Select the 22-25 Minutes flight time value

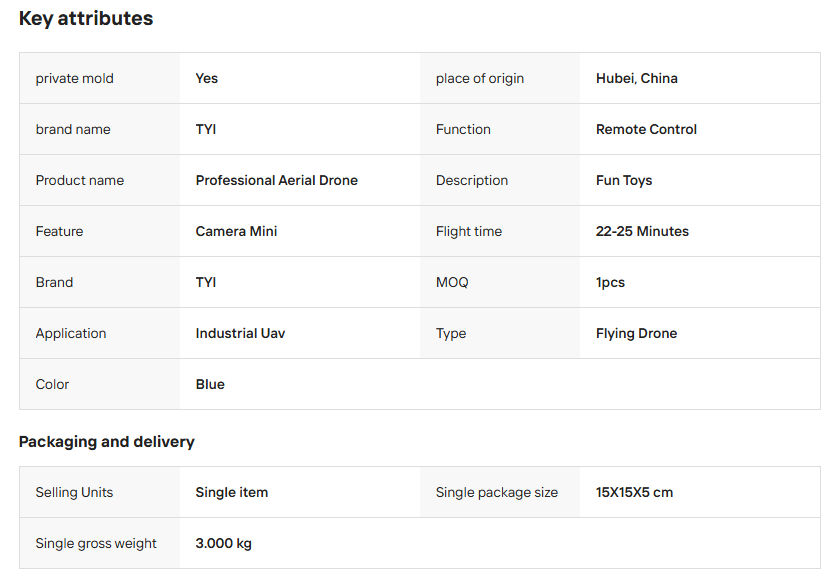pyautogui.click(x=642, y=232)
